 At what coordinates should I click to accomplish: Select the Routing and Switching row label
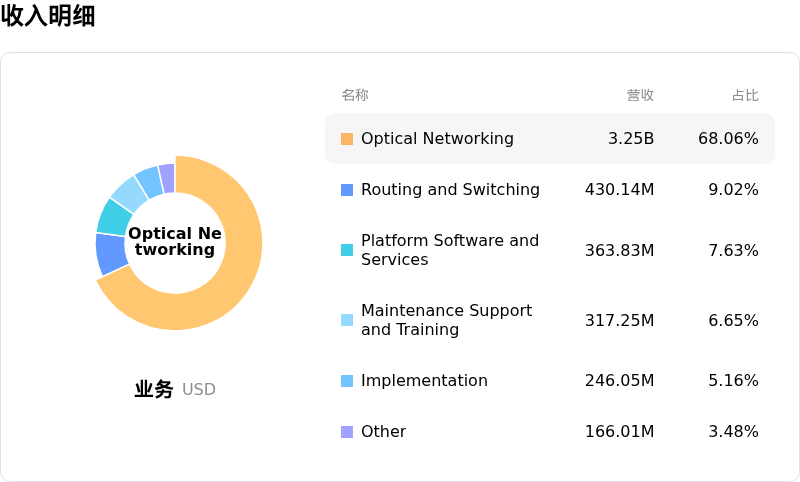point(450,190)
